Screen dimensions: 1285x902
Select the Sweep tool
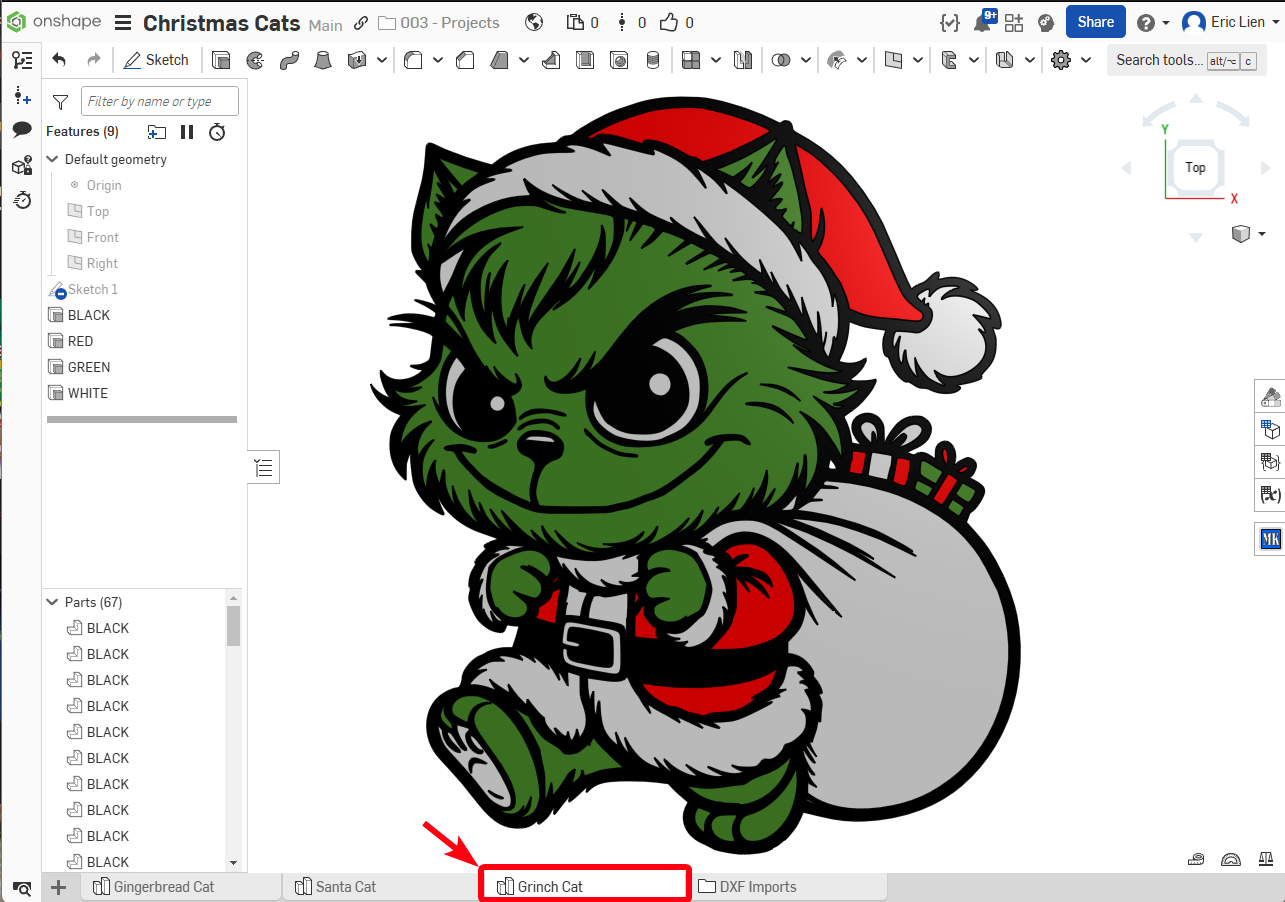[289, 60]
